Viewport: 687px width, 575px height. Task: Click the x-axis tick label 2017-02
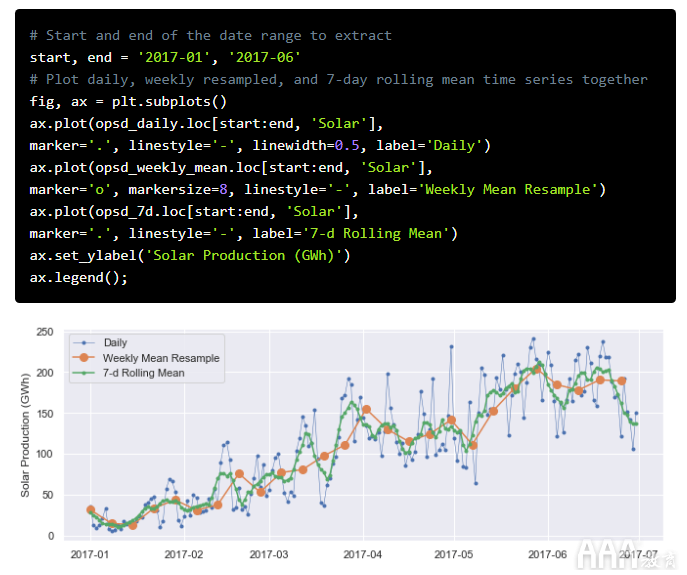[x=184, y=554]
